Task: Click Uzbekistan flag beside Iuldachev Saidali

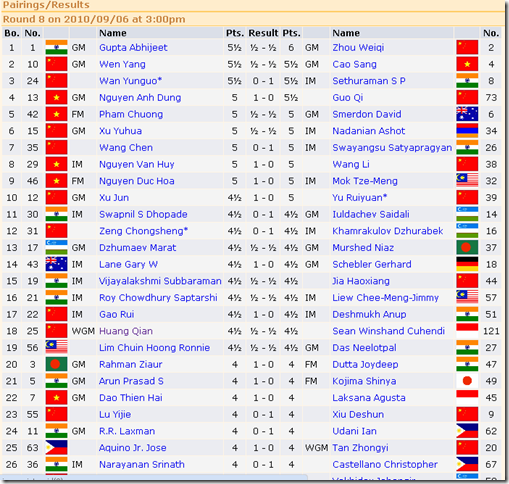Action: [467, 214]
